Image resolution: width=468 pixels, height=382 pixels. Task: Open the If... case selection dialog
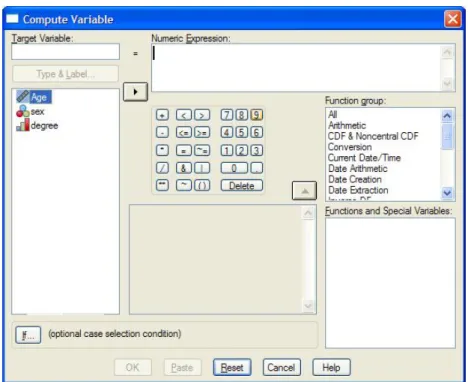[x=28, y=335]
